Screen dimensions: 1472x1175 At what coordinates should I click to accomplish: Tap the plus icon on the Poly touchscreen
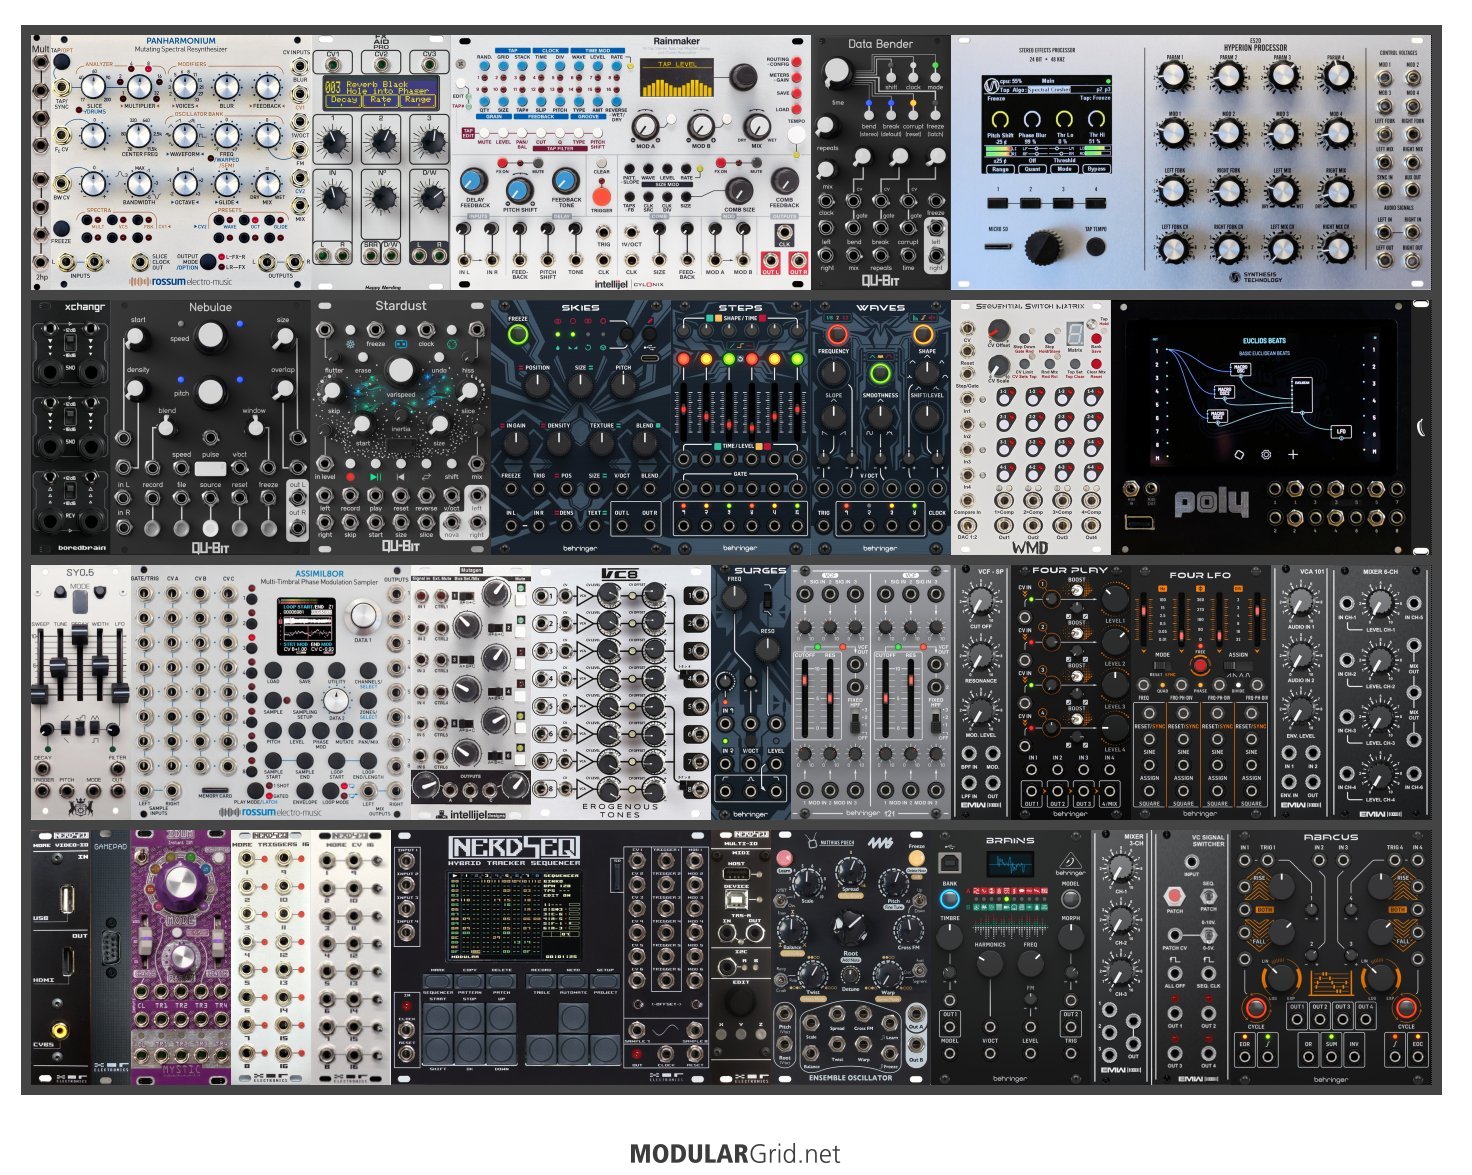pos(1293,455)
